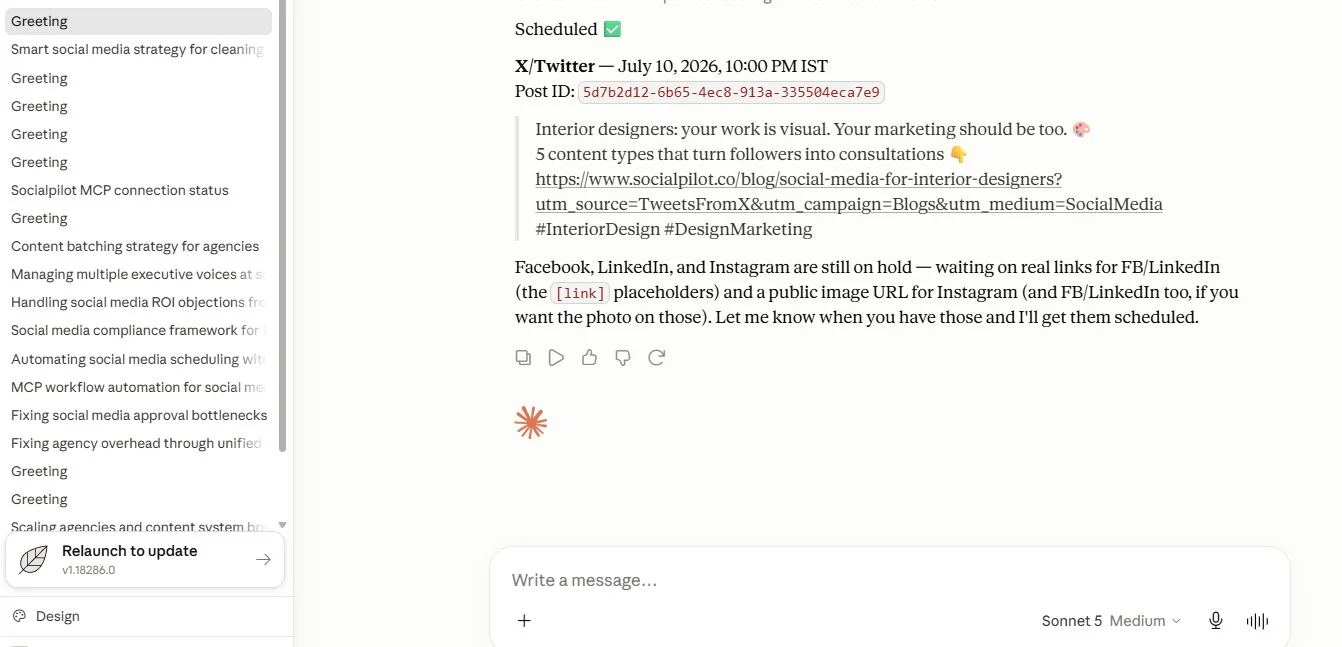This screenshot has width=1342, height=647.
Task: Copy the assistant response
Action: (x=523, y=357)
